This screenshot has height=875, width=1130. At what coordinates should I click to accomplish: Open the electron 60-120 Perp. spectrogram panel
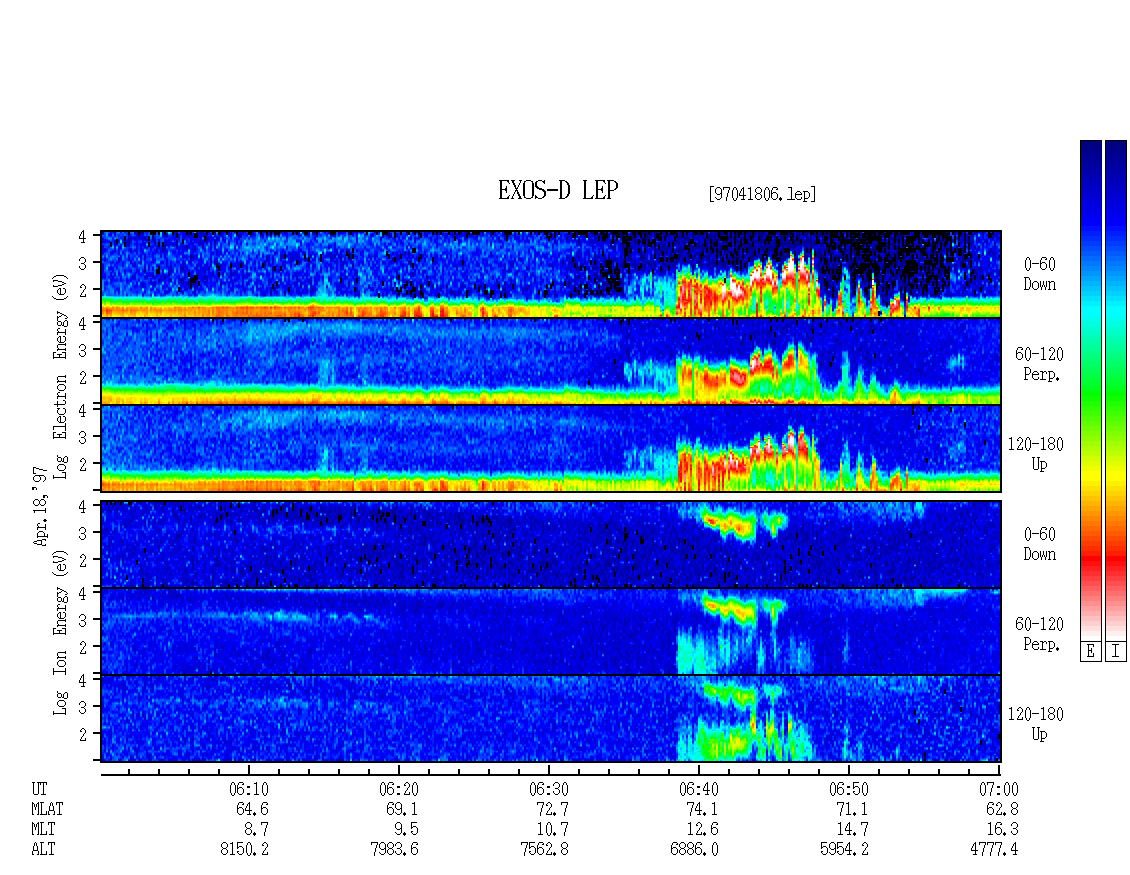coord(551,361)
